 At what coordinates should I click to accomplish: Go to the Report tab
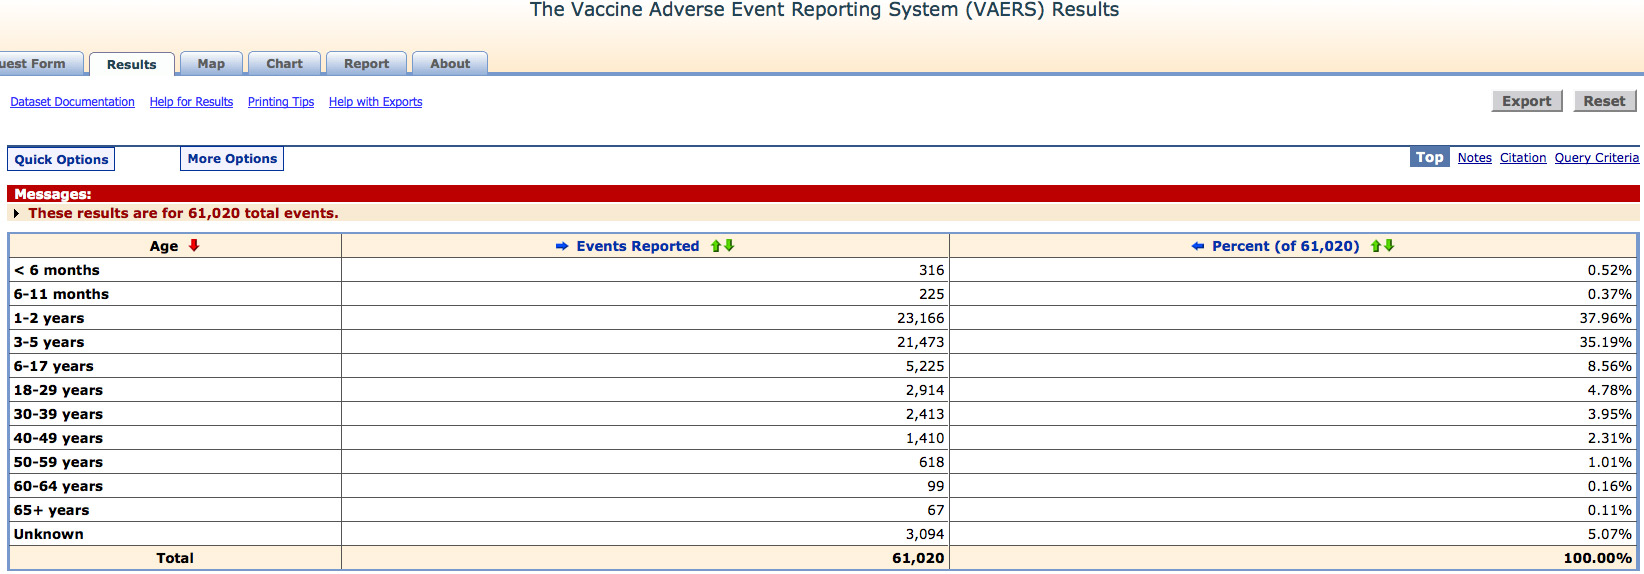pyautogui.click(x=366, y=63)
